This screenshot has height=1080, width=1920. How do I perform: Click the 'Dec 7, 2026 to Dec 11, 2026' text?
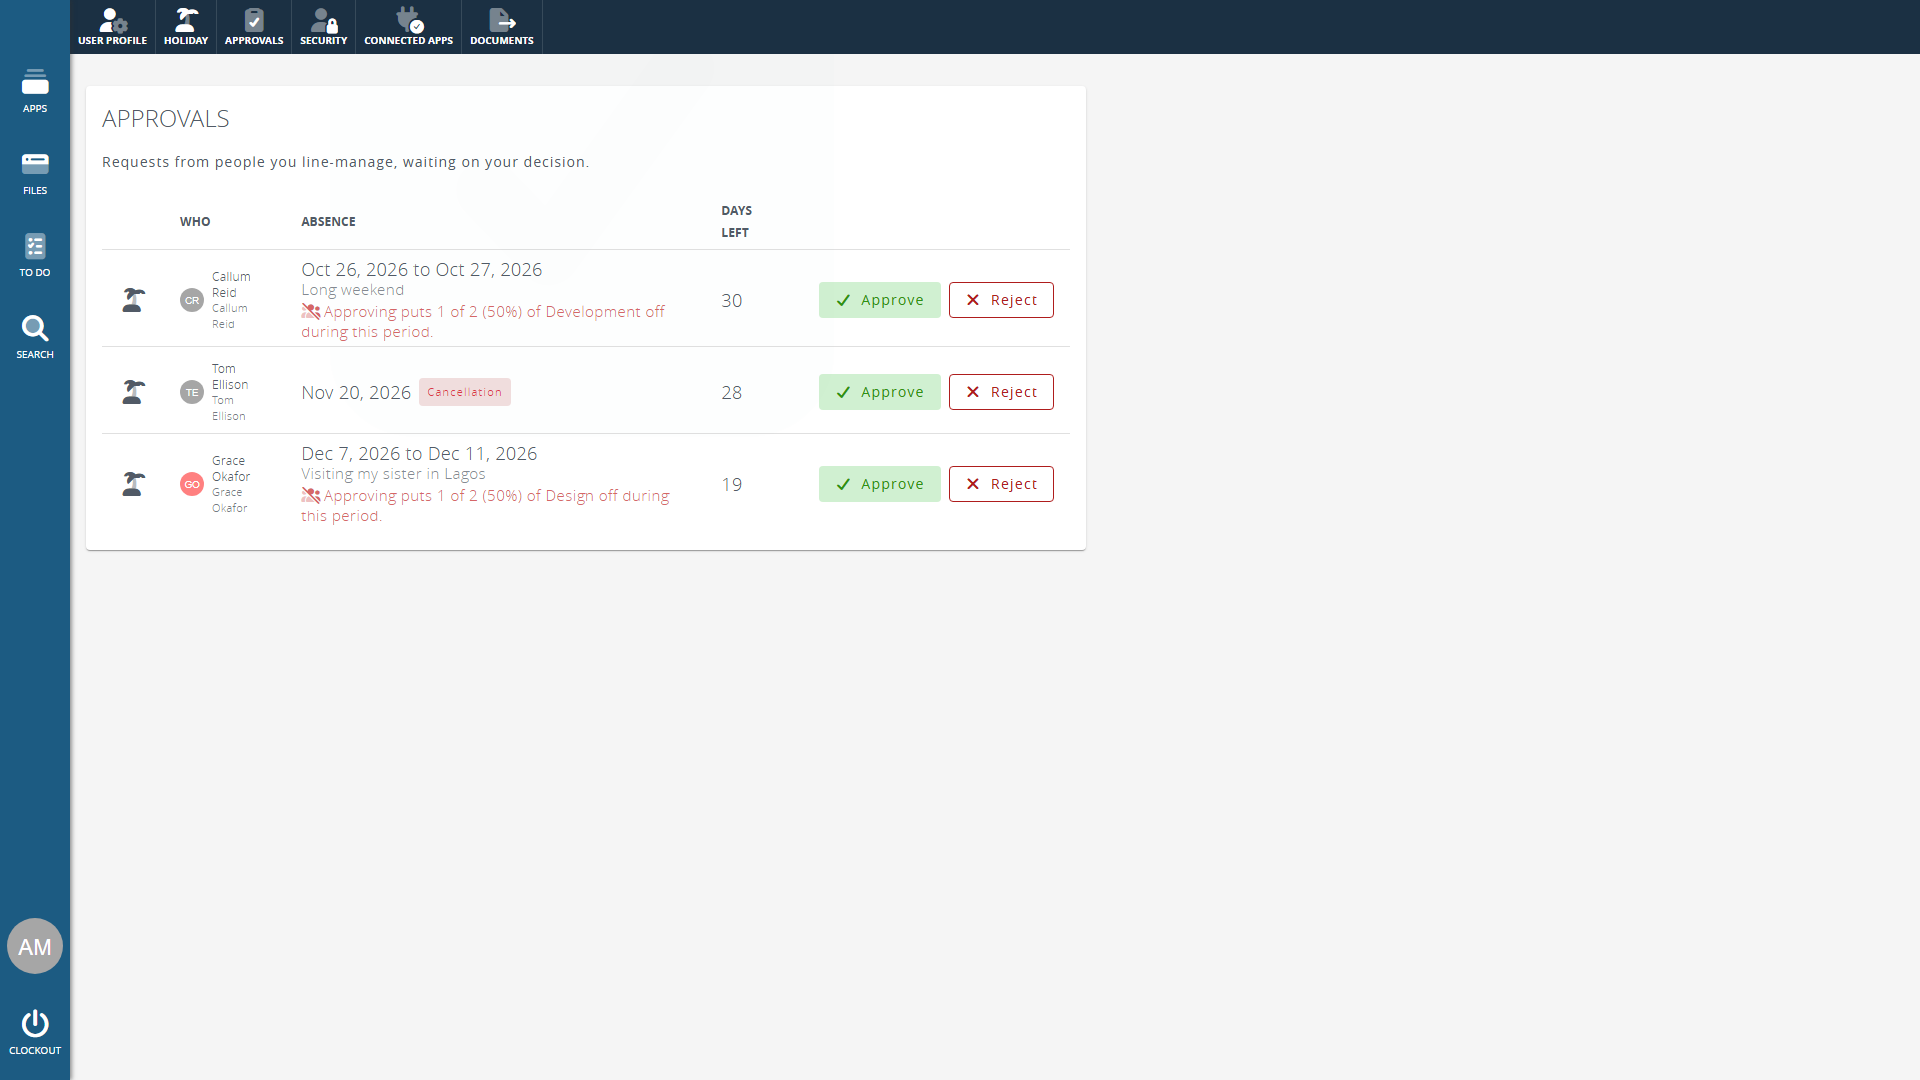pos(419,454)
